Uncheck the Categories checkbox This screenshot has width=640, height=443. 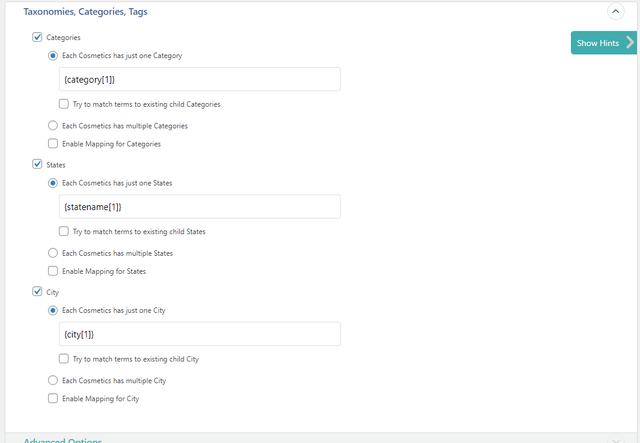[x=37, y=37]
